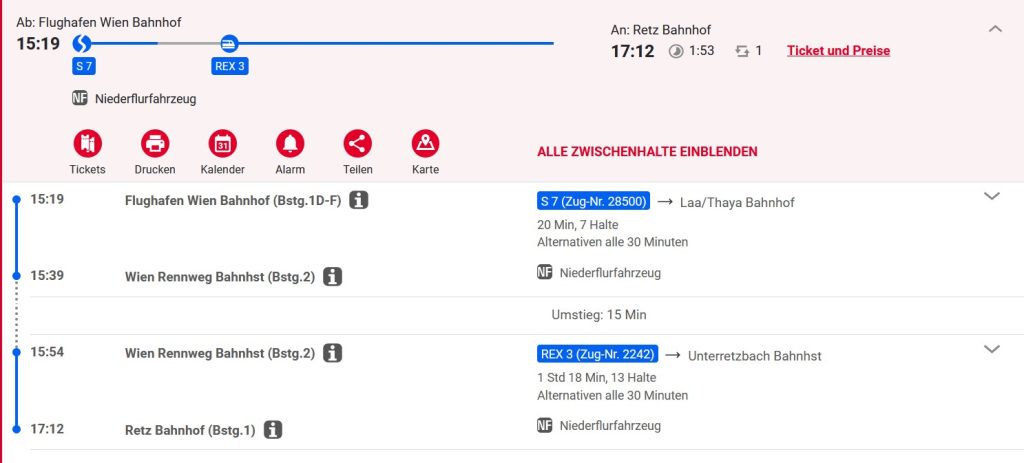Click the Drucken printer icon

(x=155, y=143)
